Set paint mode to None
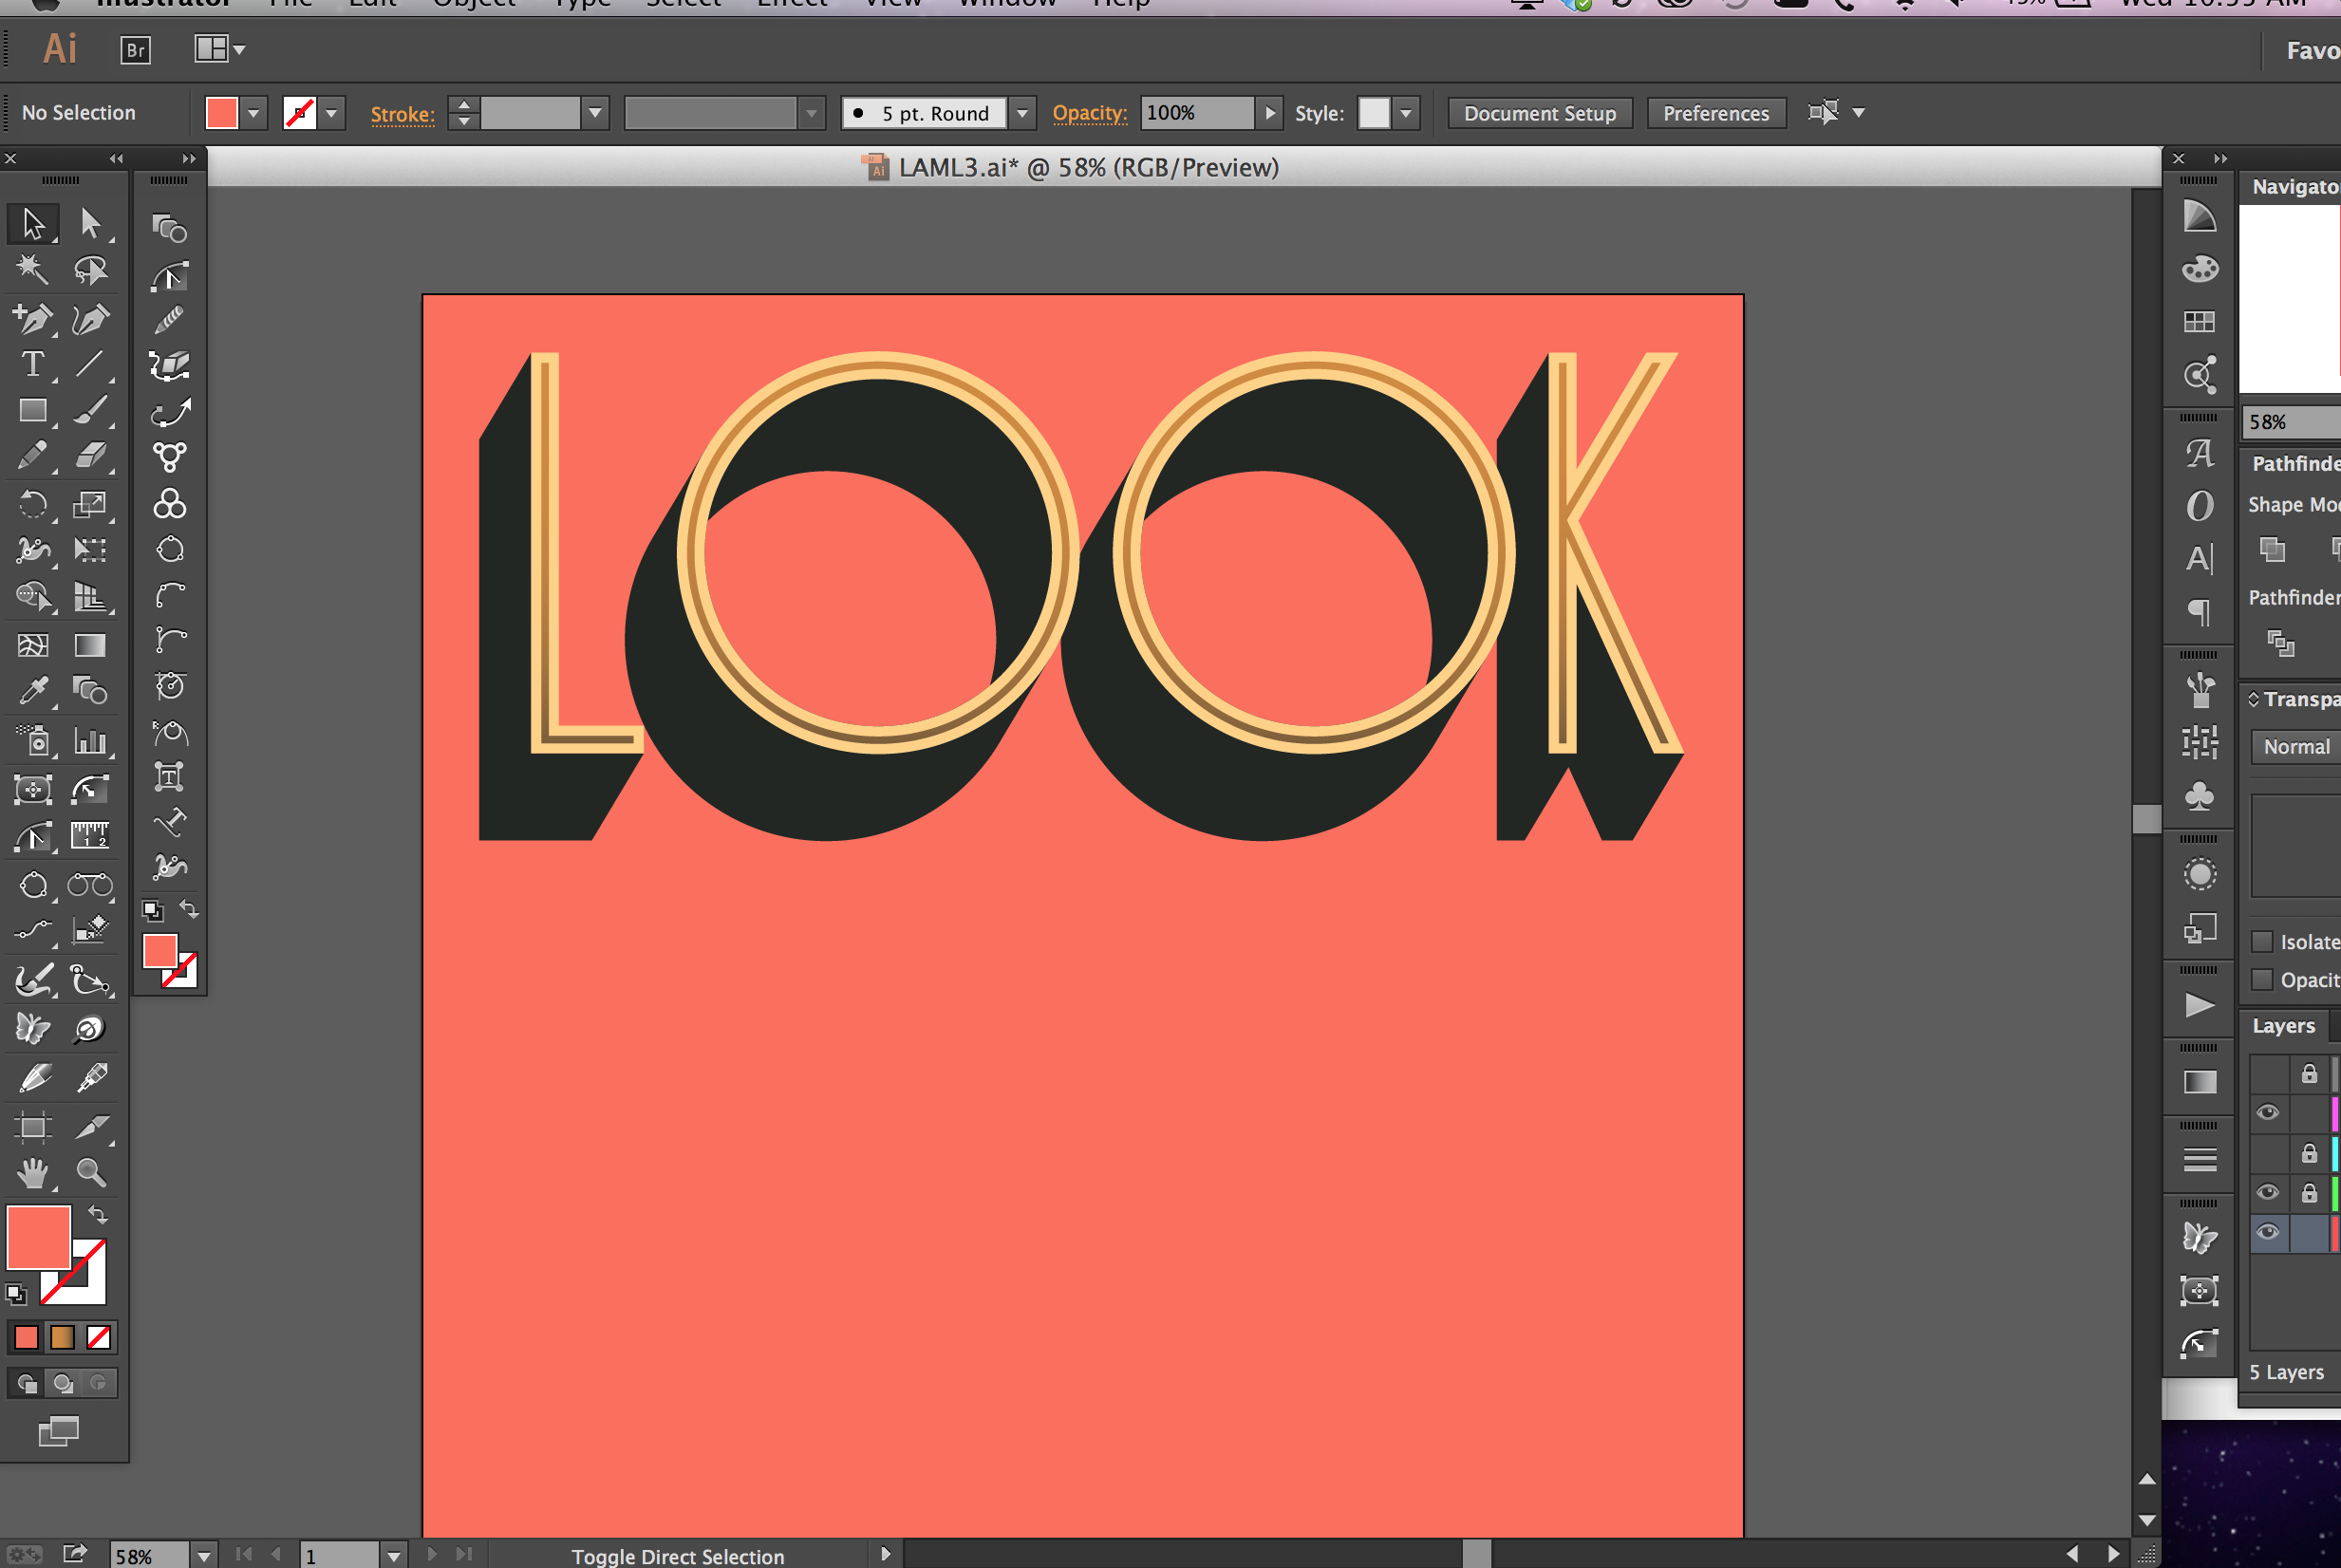Viewport: 2341px width, 1568px height. pyautogui.click(x=98, y=1337)
